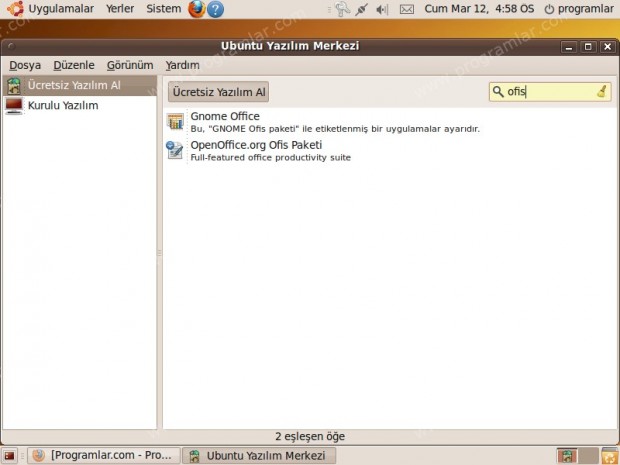Open the Yardım menu

182,65
